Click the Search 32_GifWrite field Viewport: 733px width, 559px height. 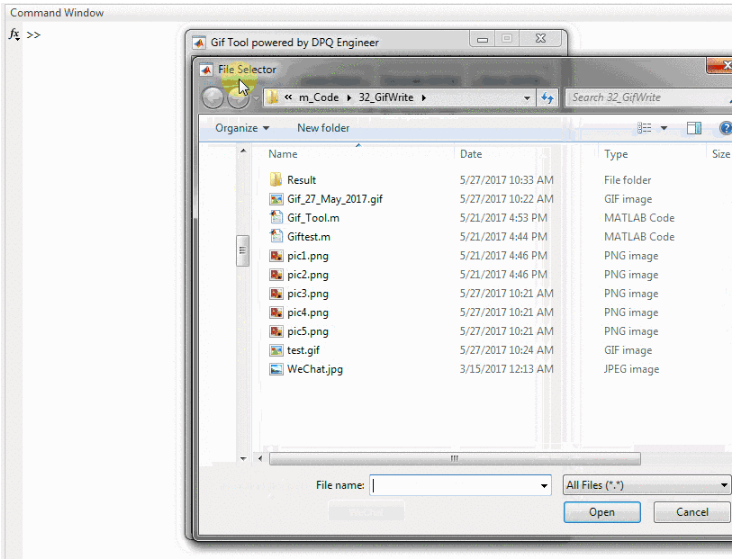pos(647,97)
